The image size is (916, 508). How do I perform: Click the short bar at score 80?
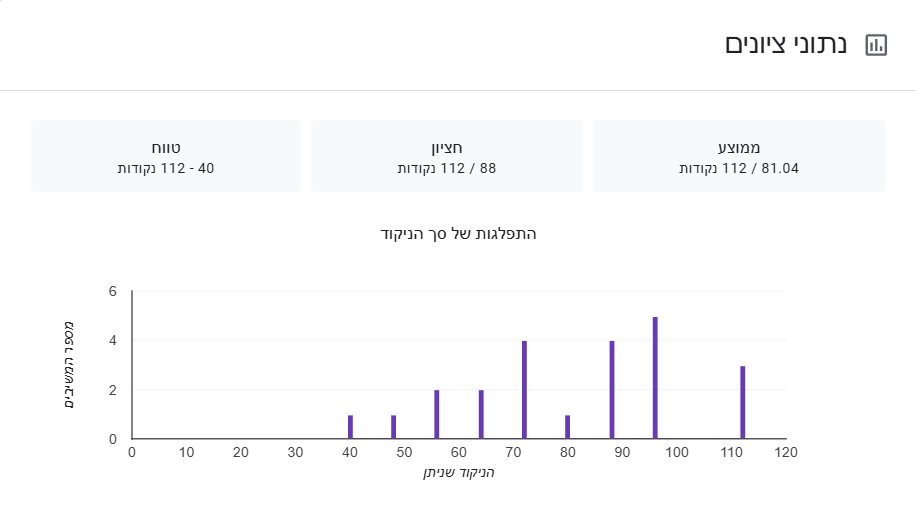[568, 427]
